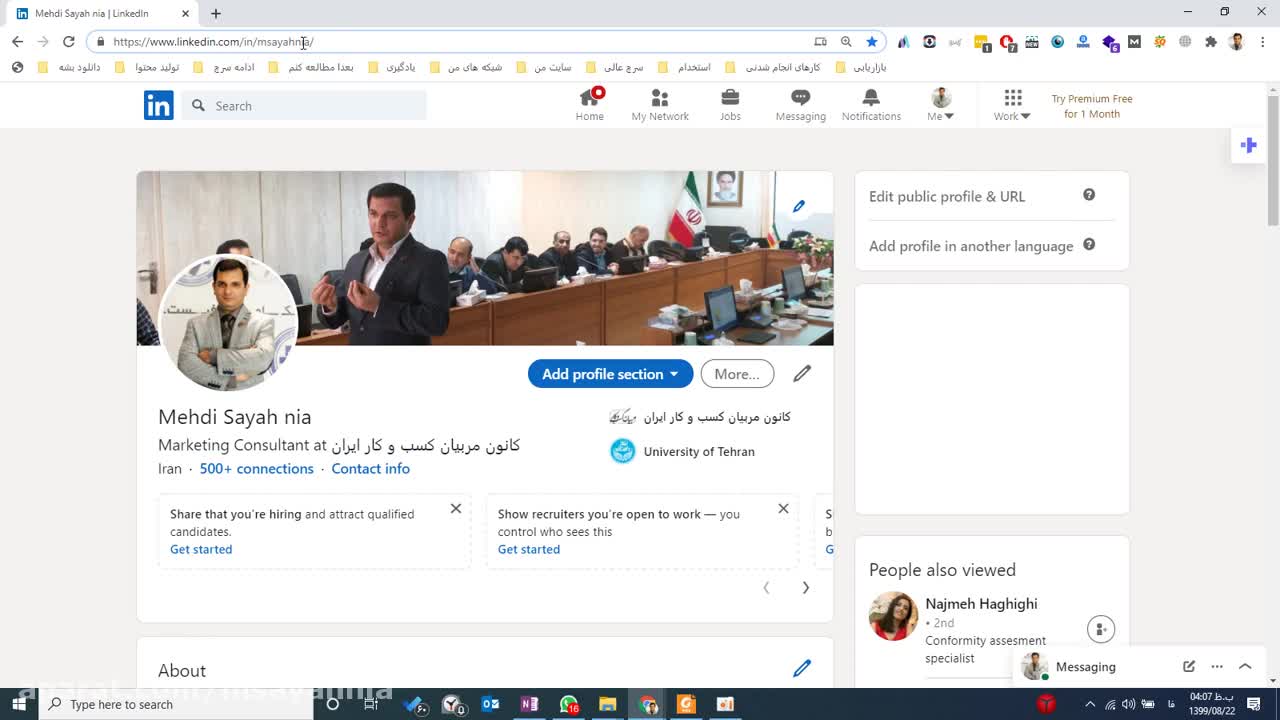Viewport: 1280px width, 720px height.
Task: Show next suggestion card arrow
Action: pyautogui.click(x=805, y=588)
